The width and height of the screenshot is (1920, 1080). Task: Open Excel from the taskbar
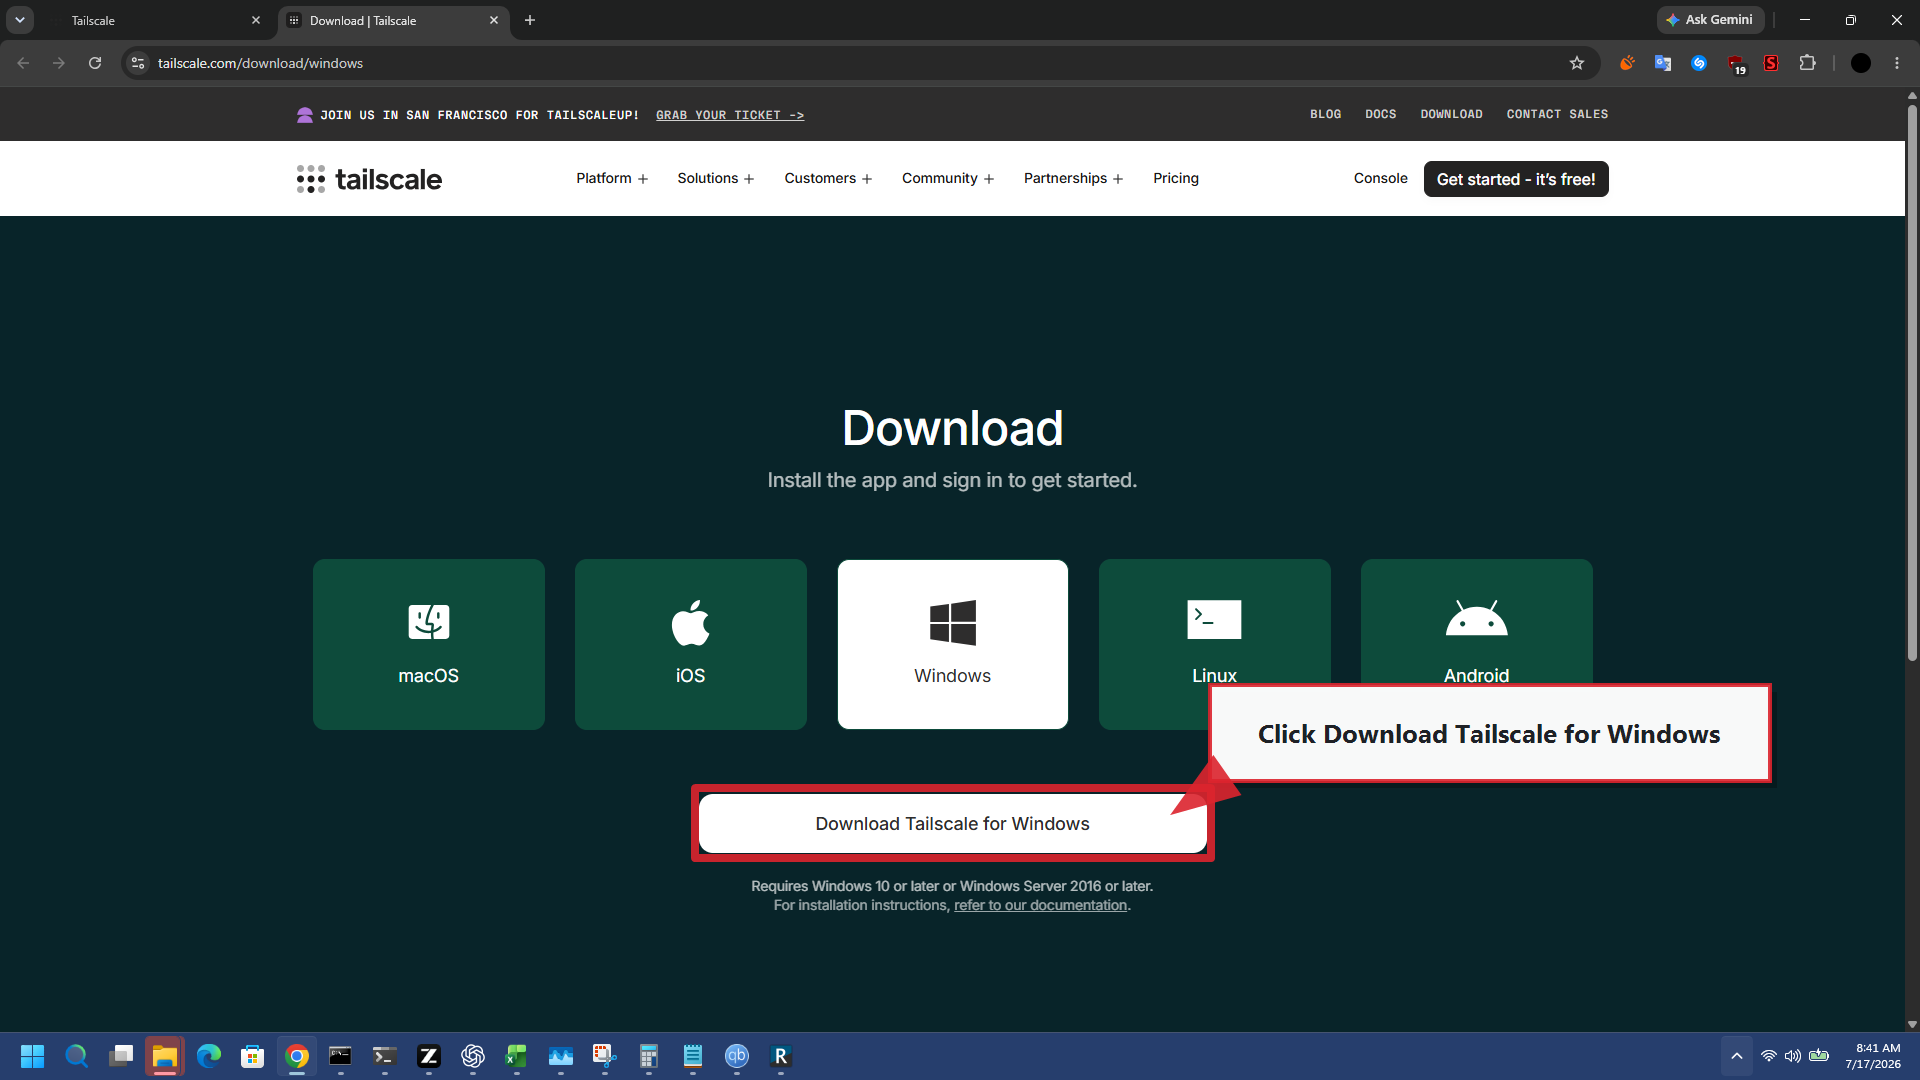517,1056
